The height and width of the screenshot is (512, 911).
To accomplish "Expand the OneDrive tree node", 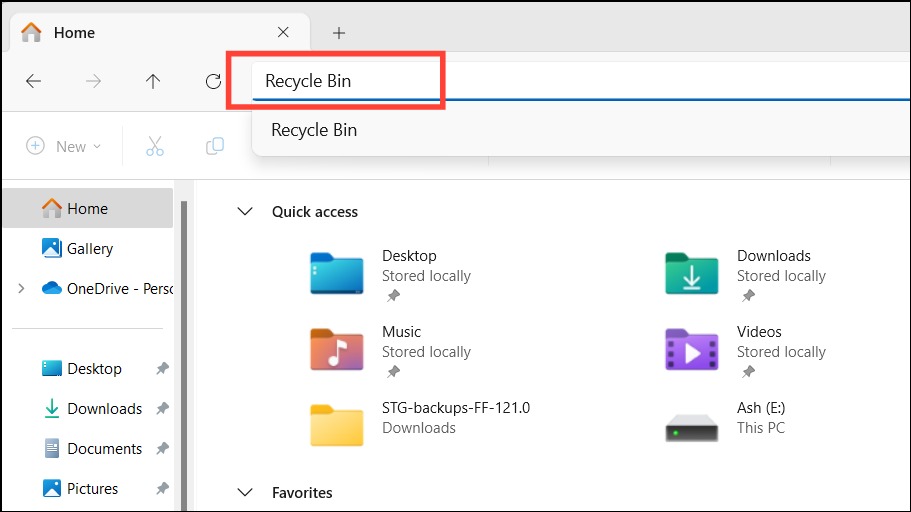I will coord(21,288).
